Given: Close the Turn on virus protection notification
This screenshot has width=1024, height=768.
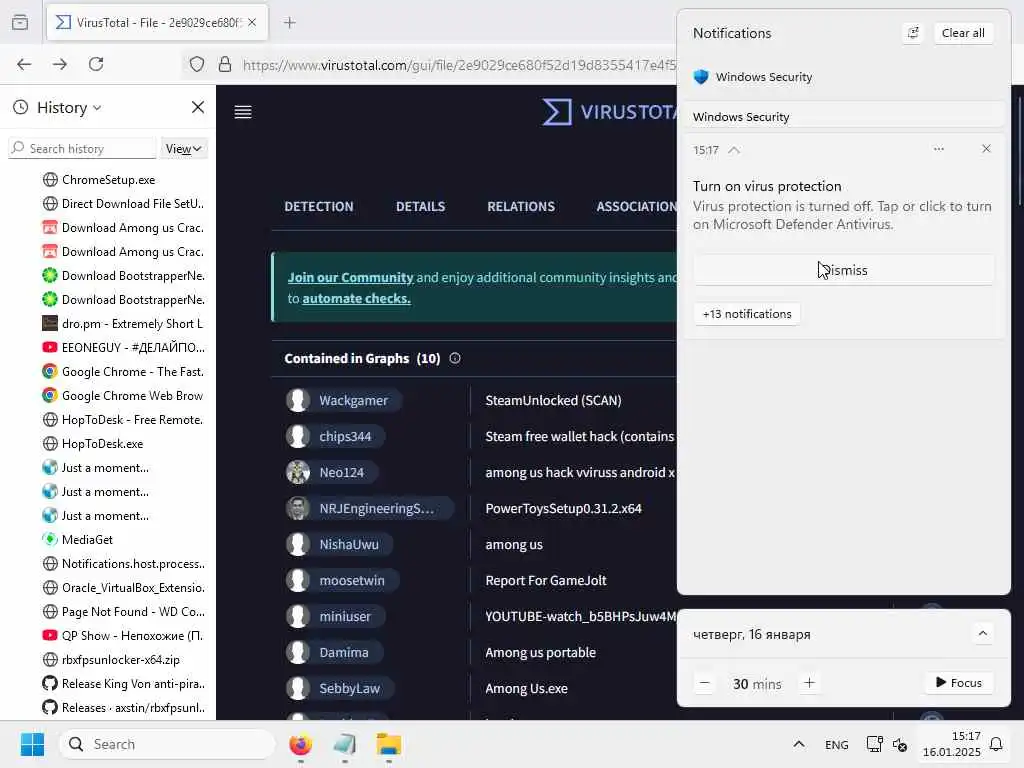Looking at the screenshot, I should click(x=986, y=149).
